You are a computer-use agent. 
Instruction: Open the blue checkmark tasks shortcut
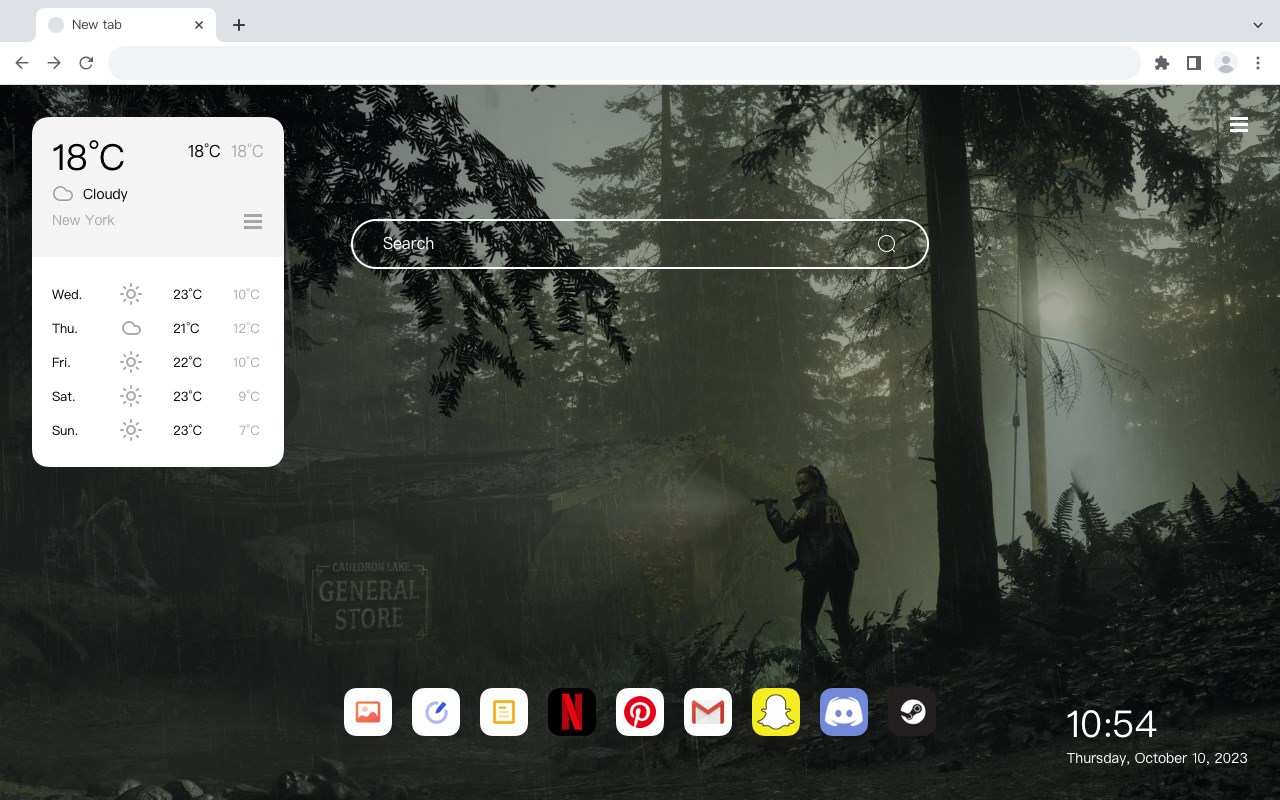(x=436, y=712)
